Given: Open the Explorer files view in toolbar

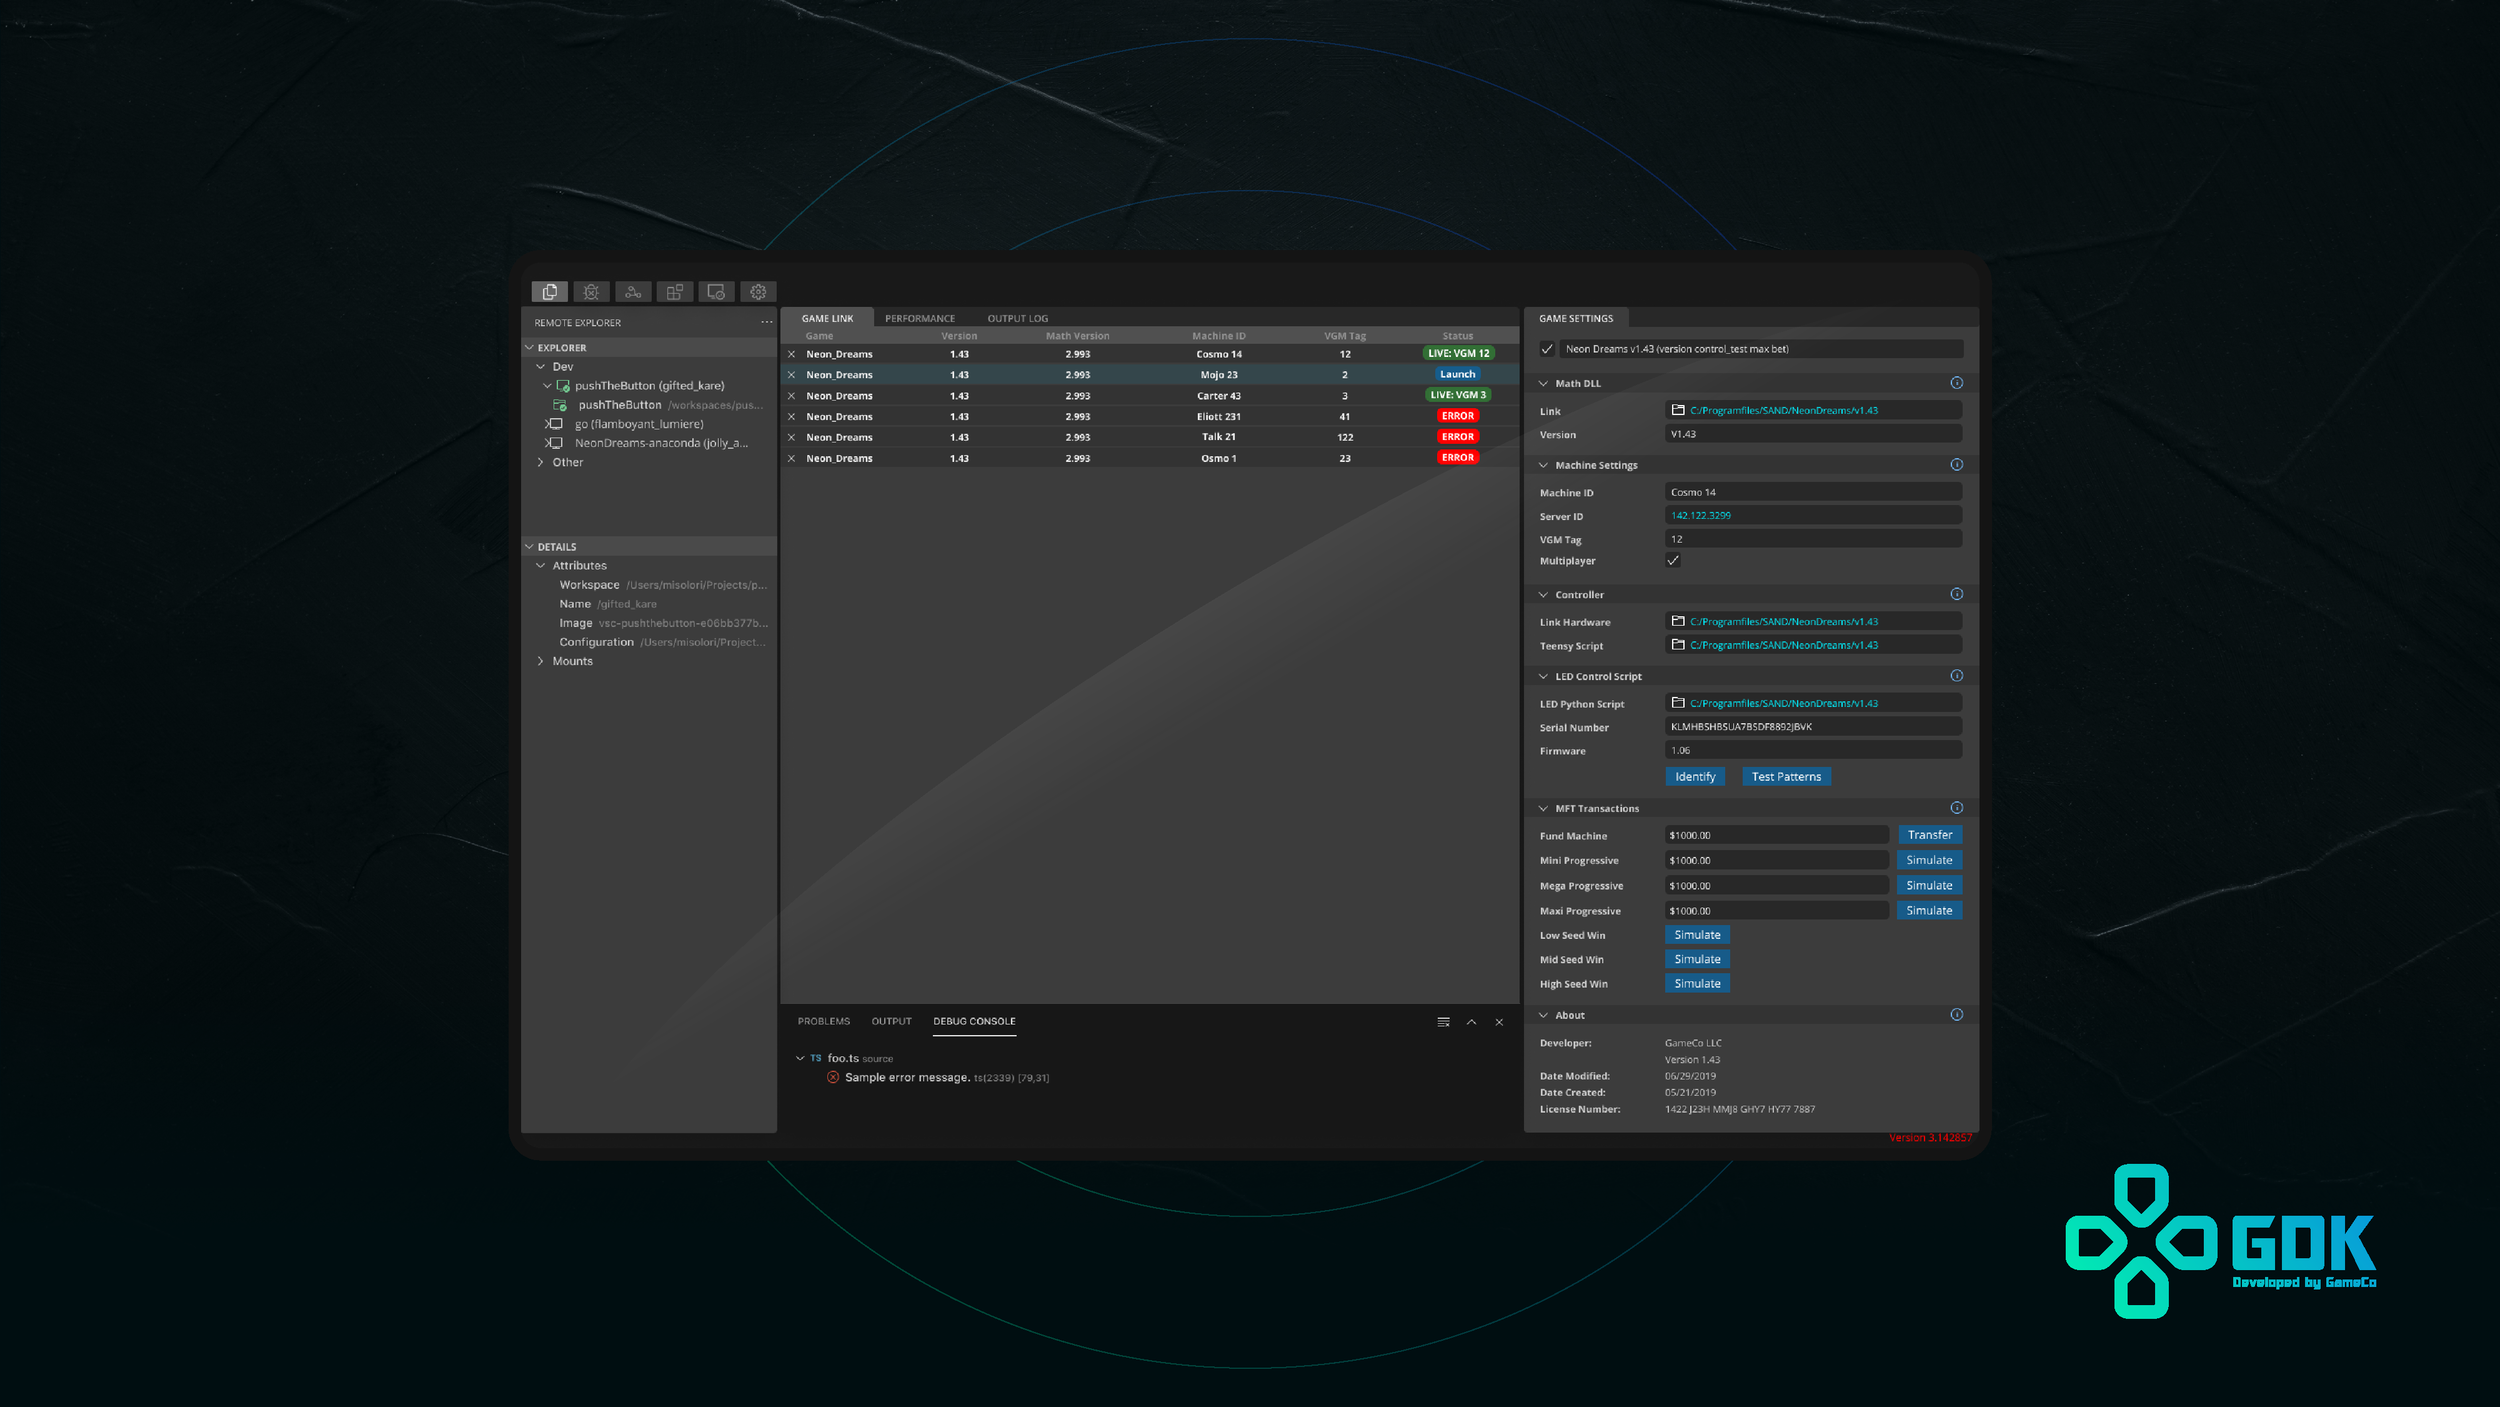Looking at the screenshot, I should [x=550, y=292].
